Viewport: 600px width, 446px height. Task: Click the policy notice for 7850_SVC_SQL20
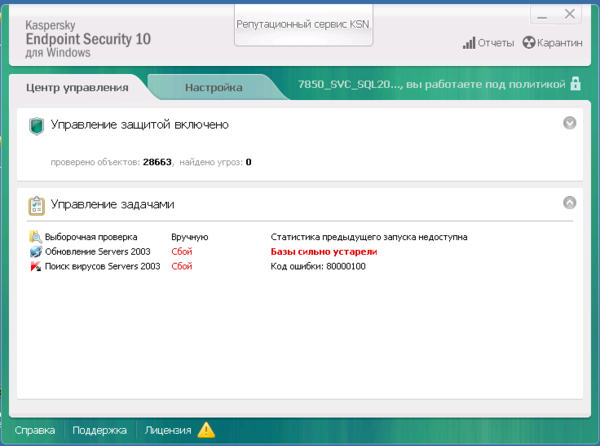432,84
